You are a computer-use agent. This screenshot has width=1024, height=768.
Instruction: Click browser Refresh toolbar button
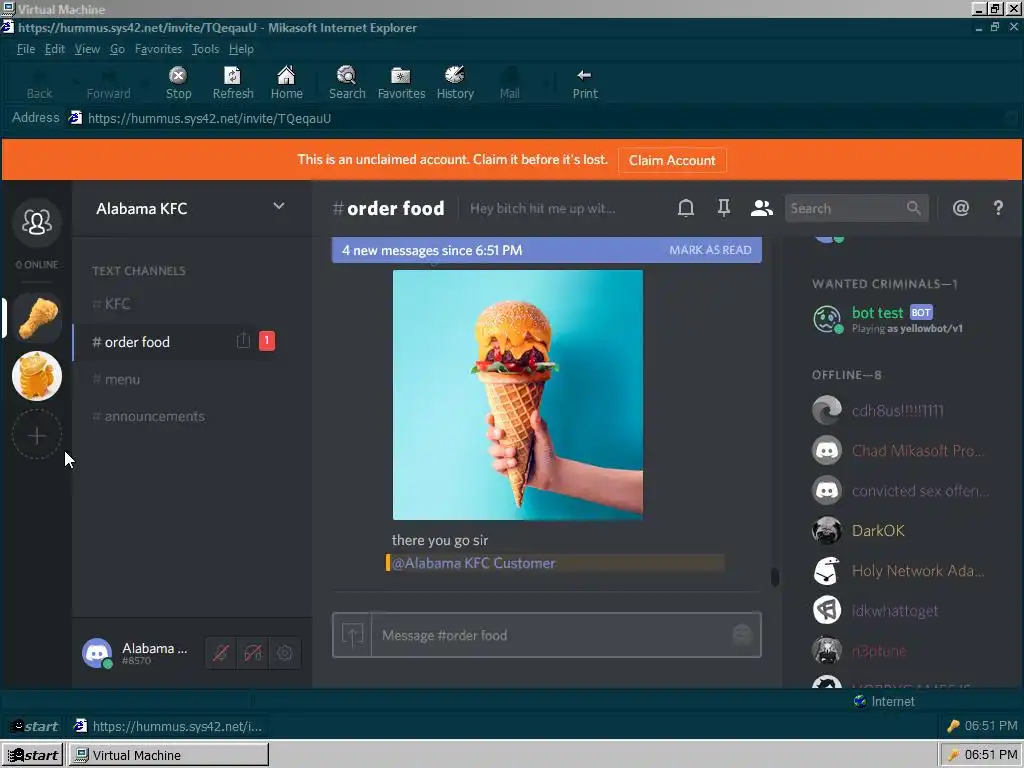[x=233, y=83]
